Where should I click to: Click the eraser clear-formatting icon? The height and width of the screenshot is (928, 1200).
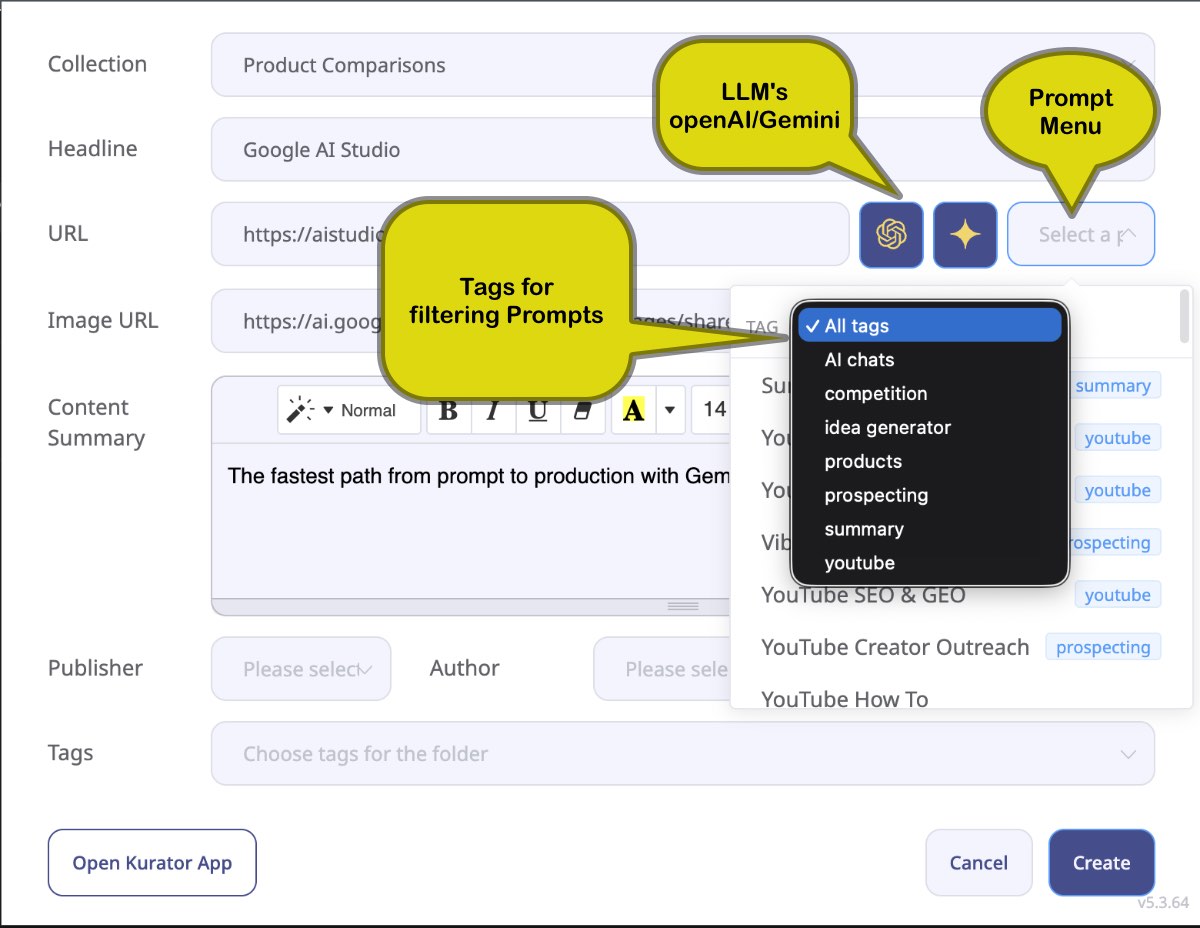(584, 410)
